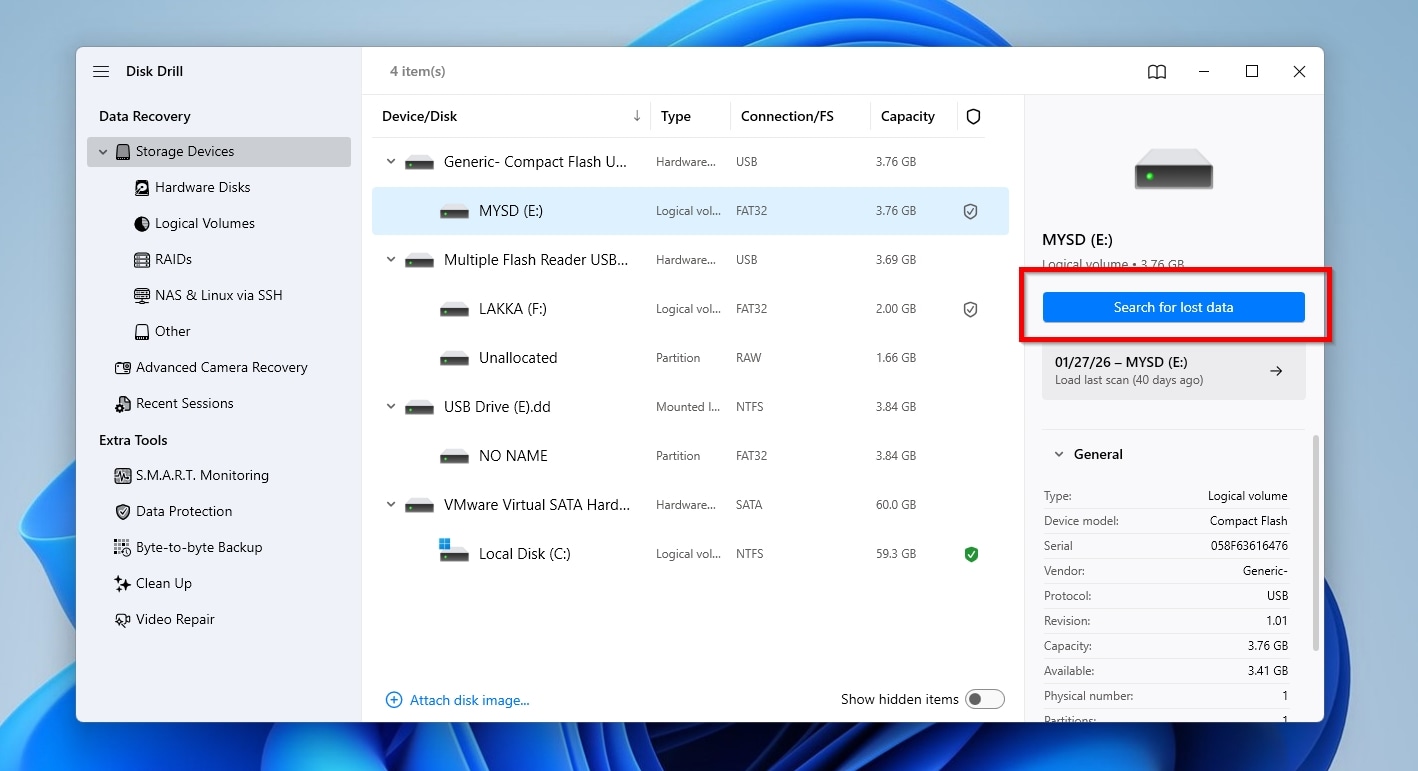The height and width of the screenshot is (771, 1418).
Task: Open Hardware Disks in sidebar
Action: (x=202, y=188)
